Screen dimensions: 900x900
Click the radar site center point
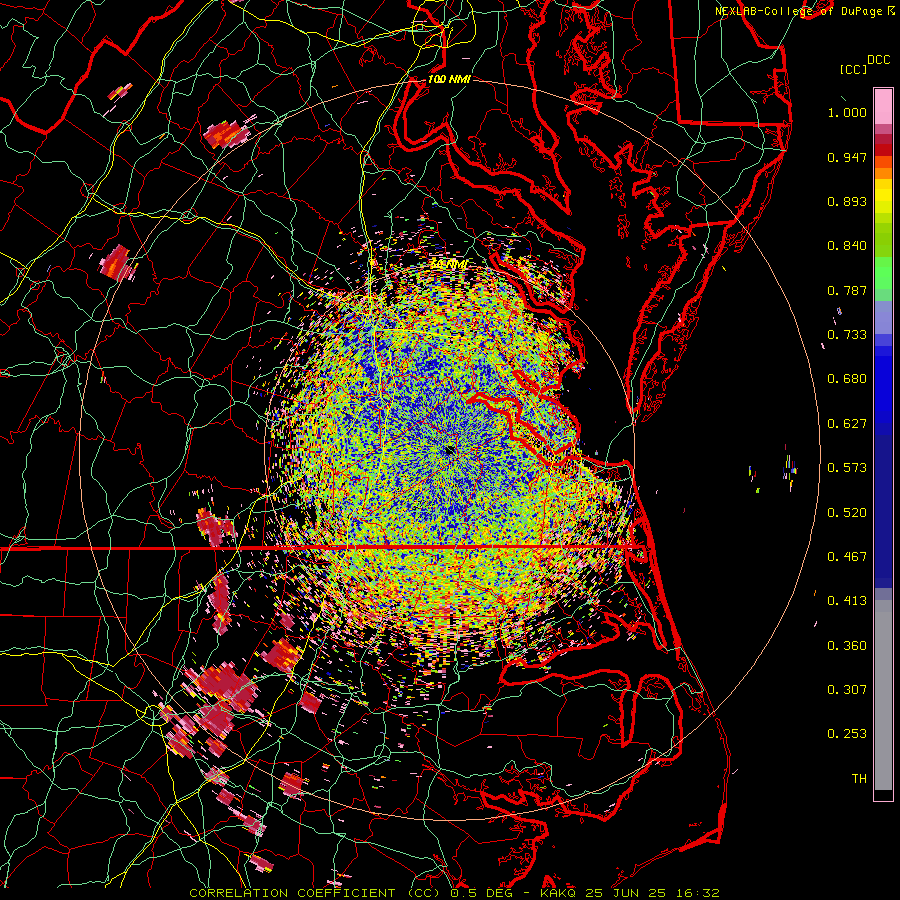tap(449, 451)
